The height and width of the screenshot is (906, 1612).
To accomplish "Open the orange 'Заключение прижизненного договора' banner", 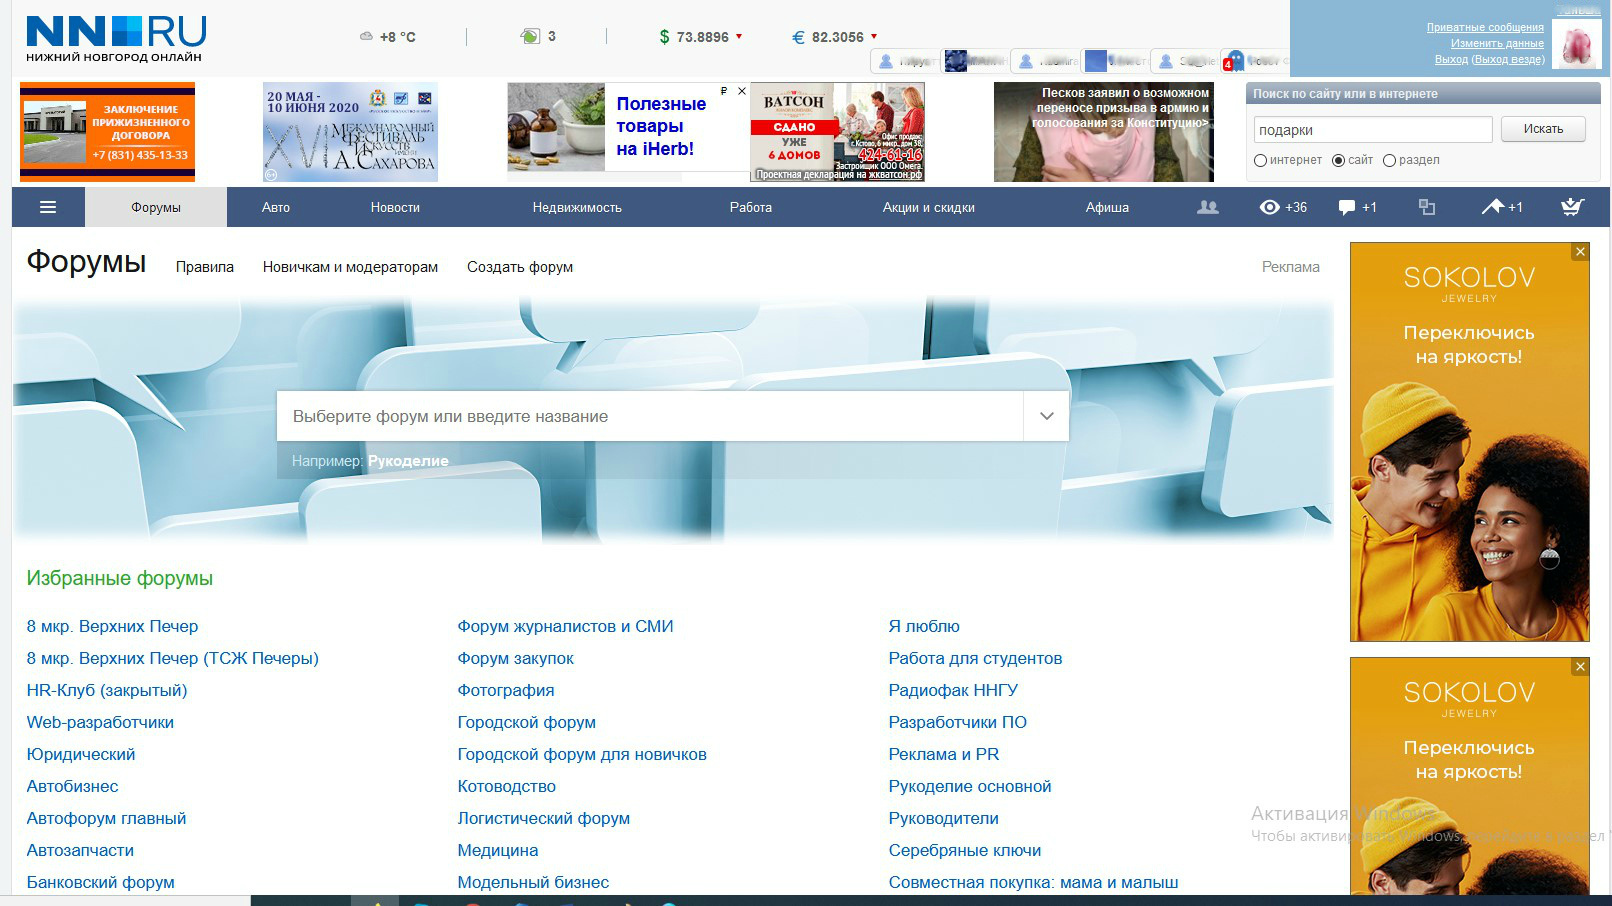I will pyautogui.click(x=107, y=132).
